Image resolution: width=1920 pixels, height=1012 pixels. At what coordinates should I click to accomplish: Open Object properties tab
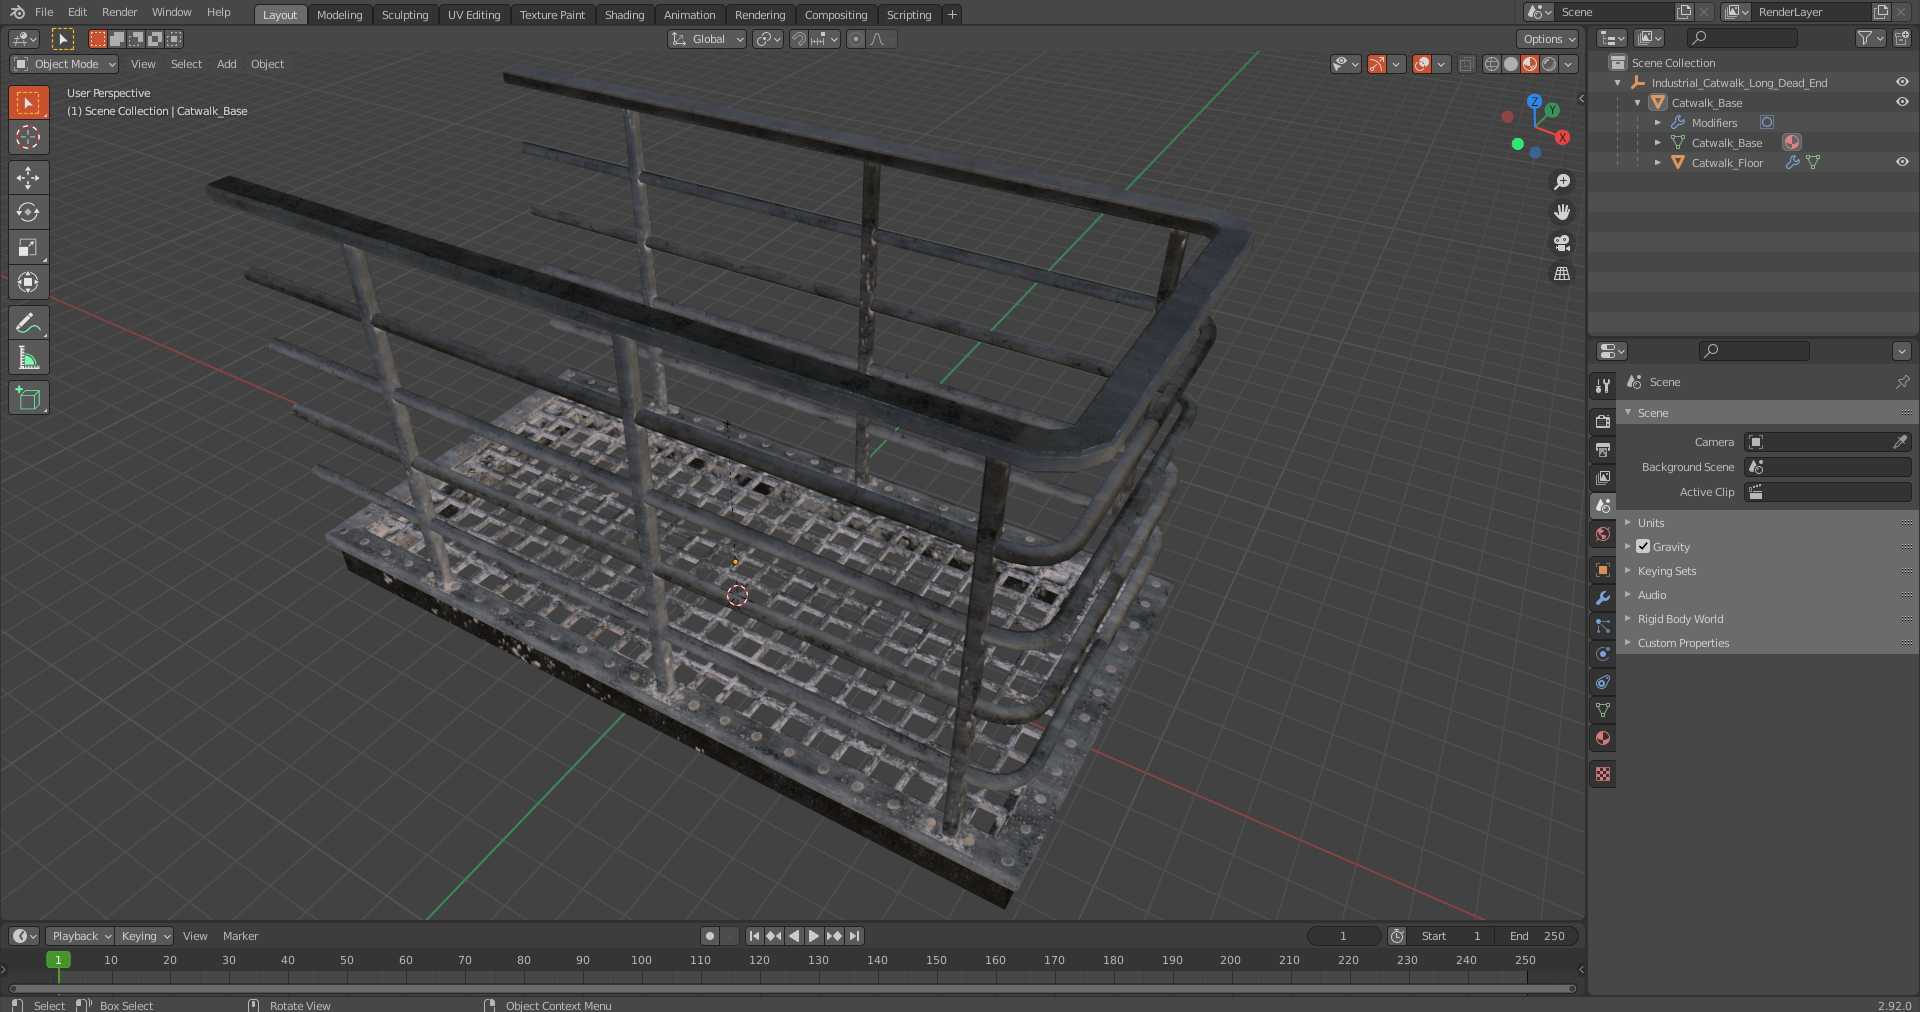[1603, 570]
